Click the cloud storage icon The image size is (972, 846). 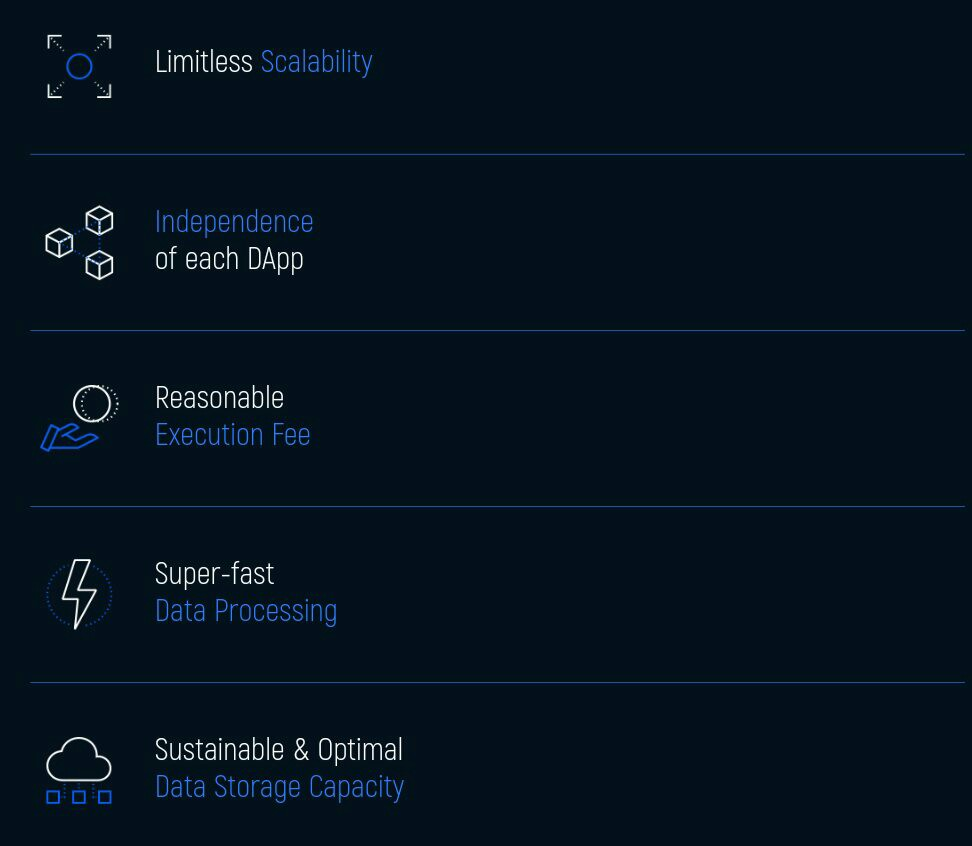79,770
